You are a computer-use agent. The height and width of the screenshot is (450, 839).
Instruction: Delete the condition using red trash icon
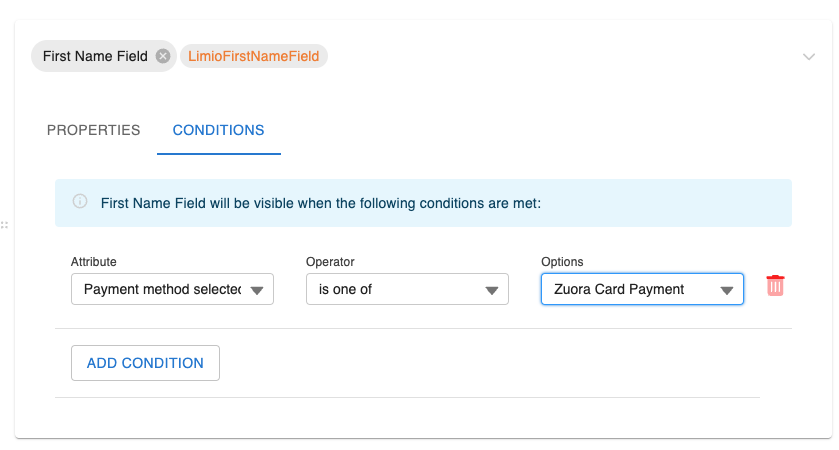coord(775,285)
